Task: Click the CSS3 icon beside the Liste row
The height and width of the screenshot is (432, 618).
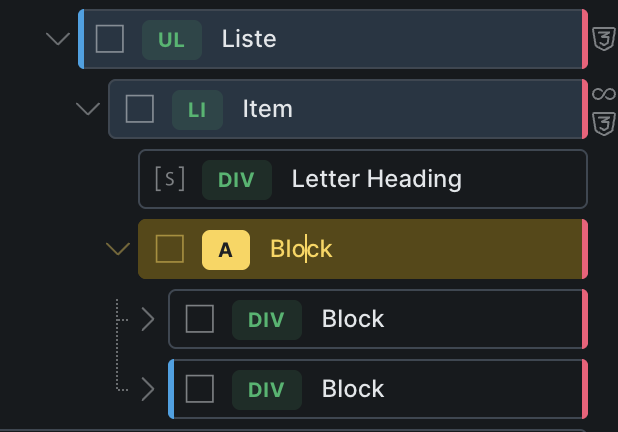Action: click(x=603, y=40)
